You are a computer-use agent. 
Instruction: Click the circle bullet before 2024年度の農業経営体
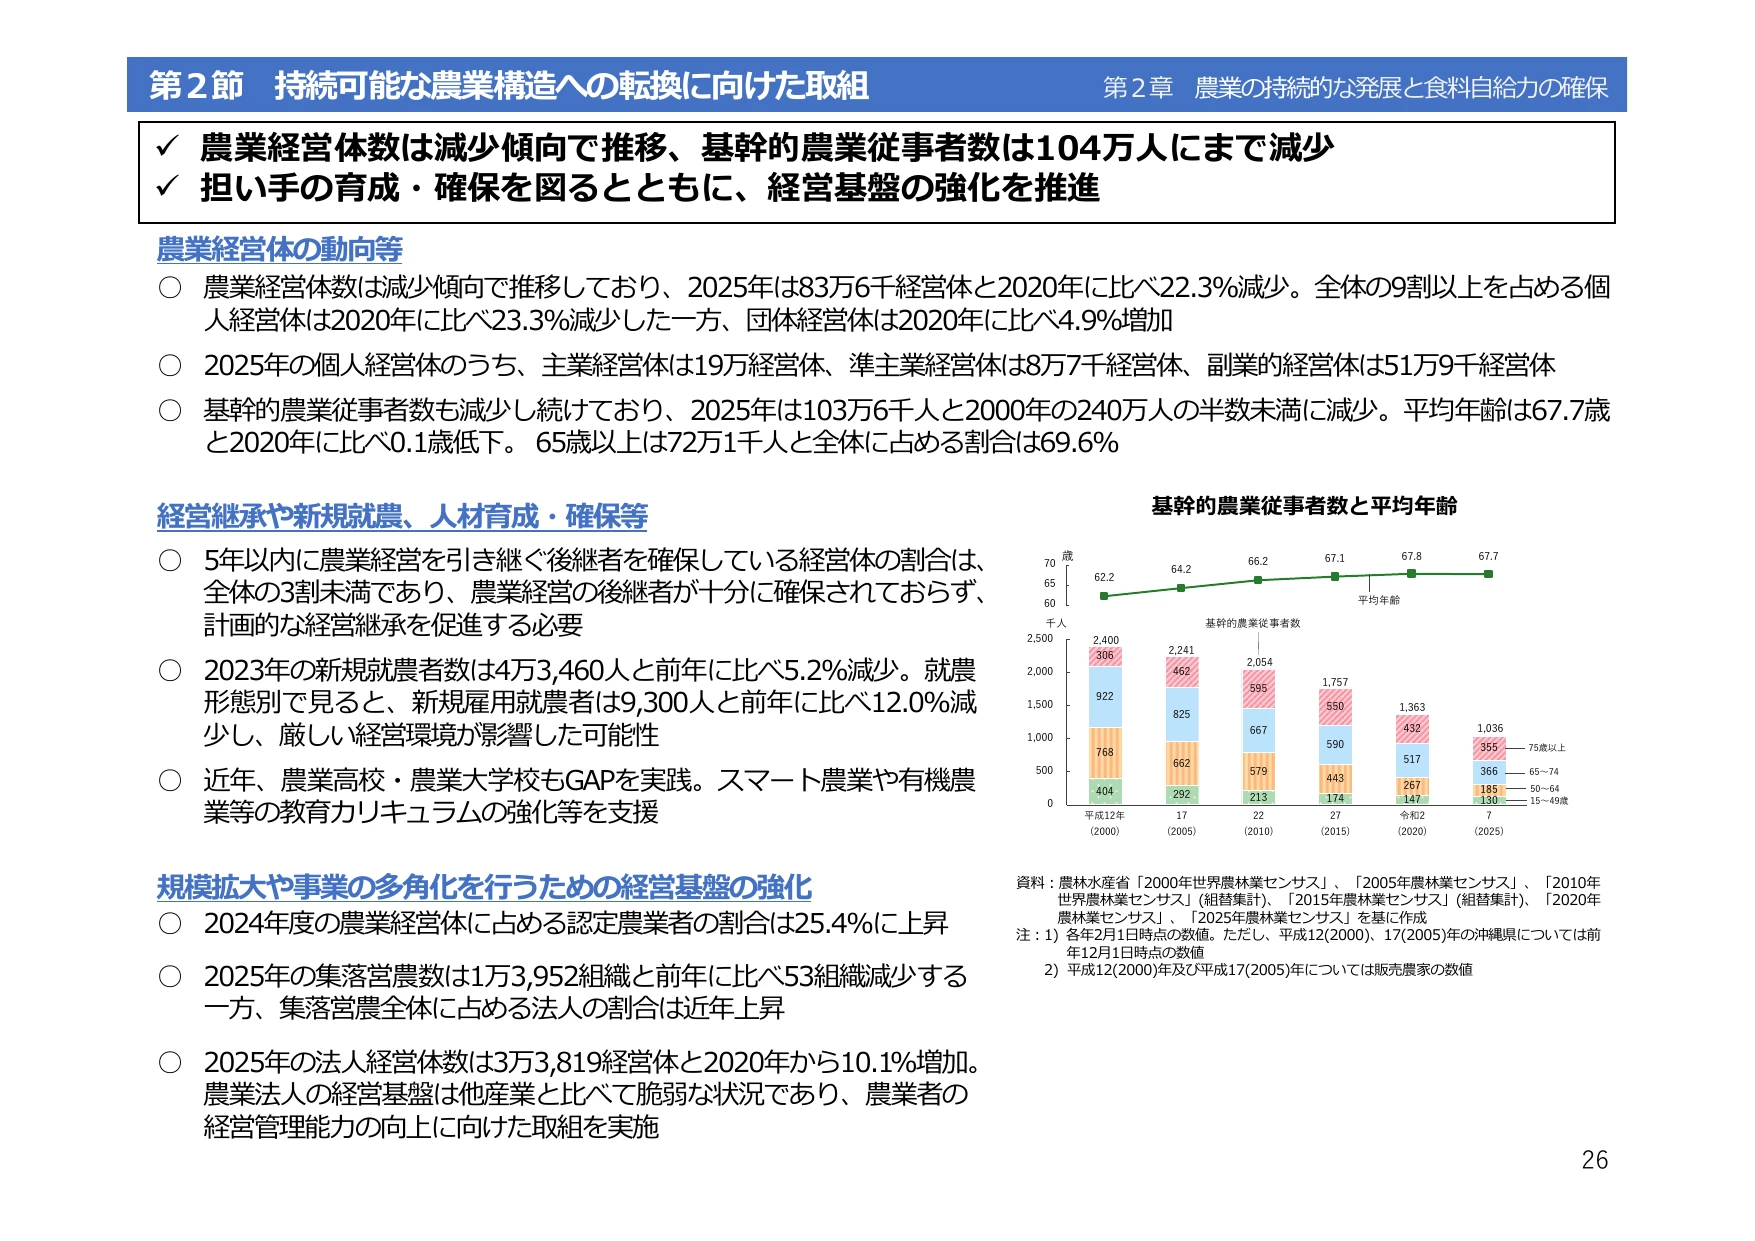[170, 923]
